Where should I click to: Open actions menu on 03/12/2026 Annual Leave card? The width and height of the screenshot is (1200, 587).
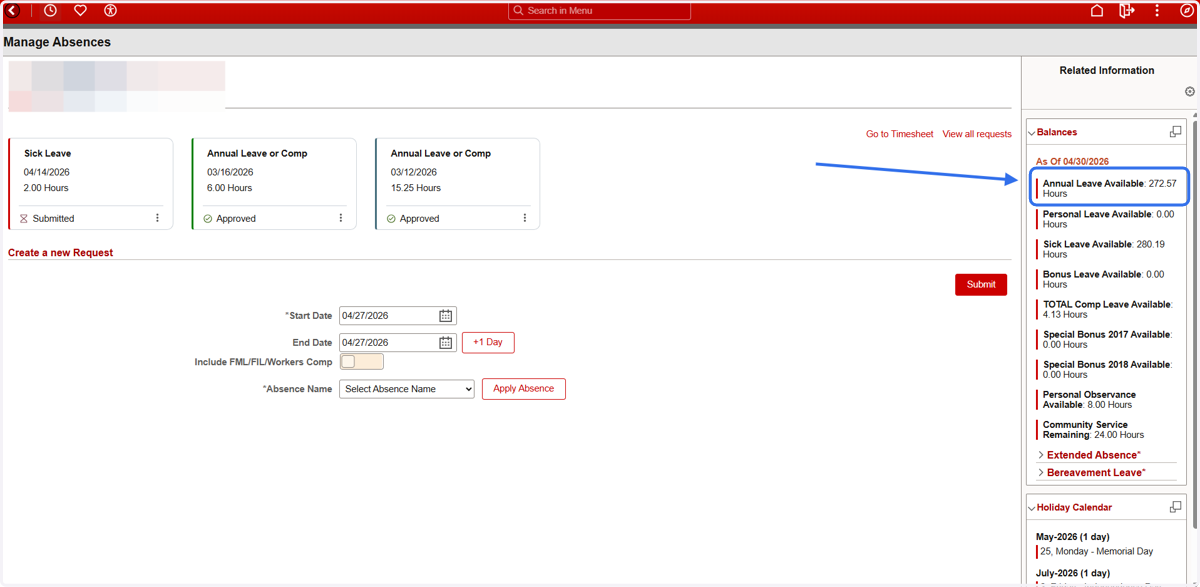pyautogui.click(x=525, y=218)
